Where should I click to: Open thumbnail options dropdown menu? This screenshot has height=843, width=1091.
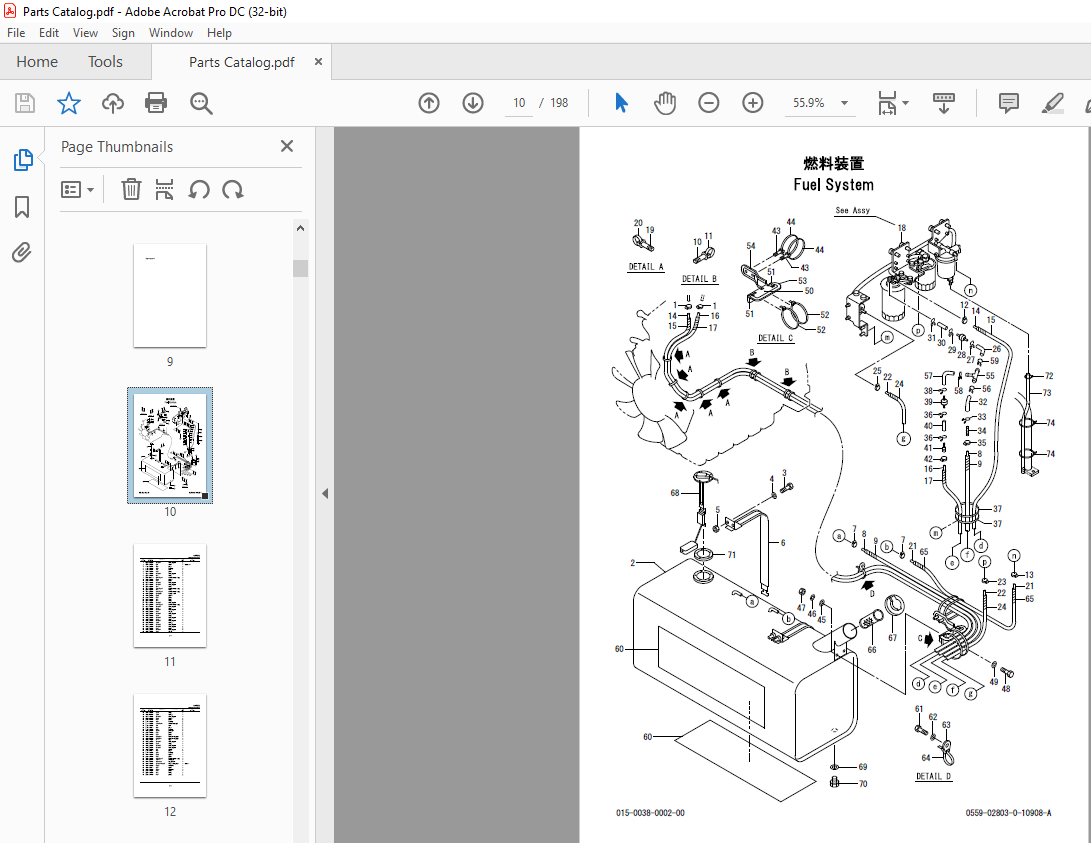click(x=77, y=189)
